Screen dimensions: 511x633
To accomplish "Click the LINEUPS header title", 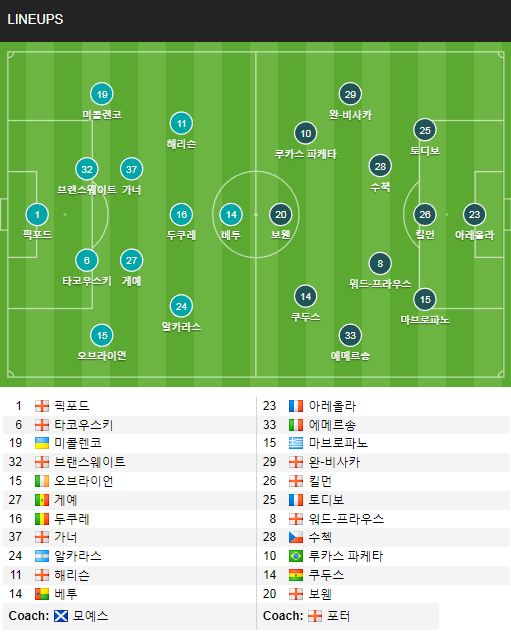I will [x=35, y=19].
